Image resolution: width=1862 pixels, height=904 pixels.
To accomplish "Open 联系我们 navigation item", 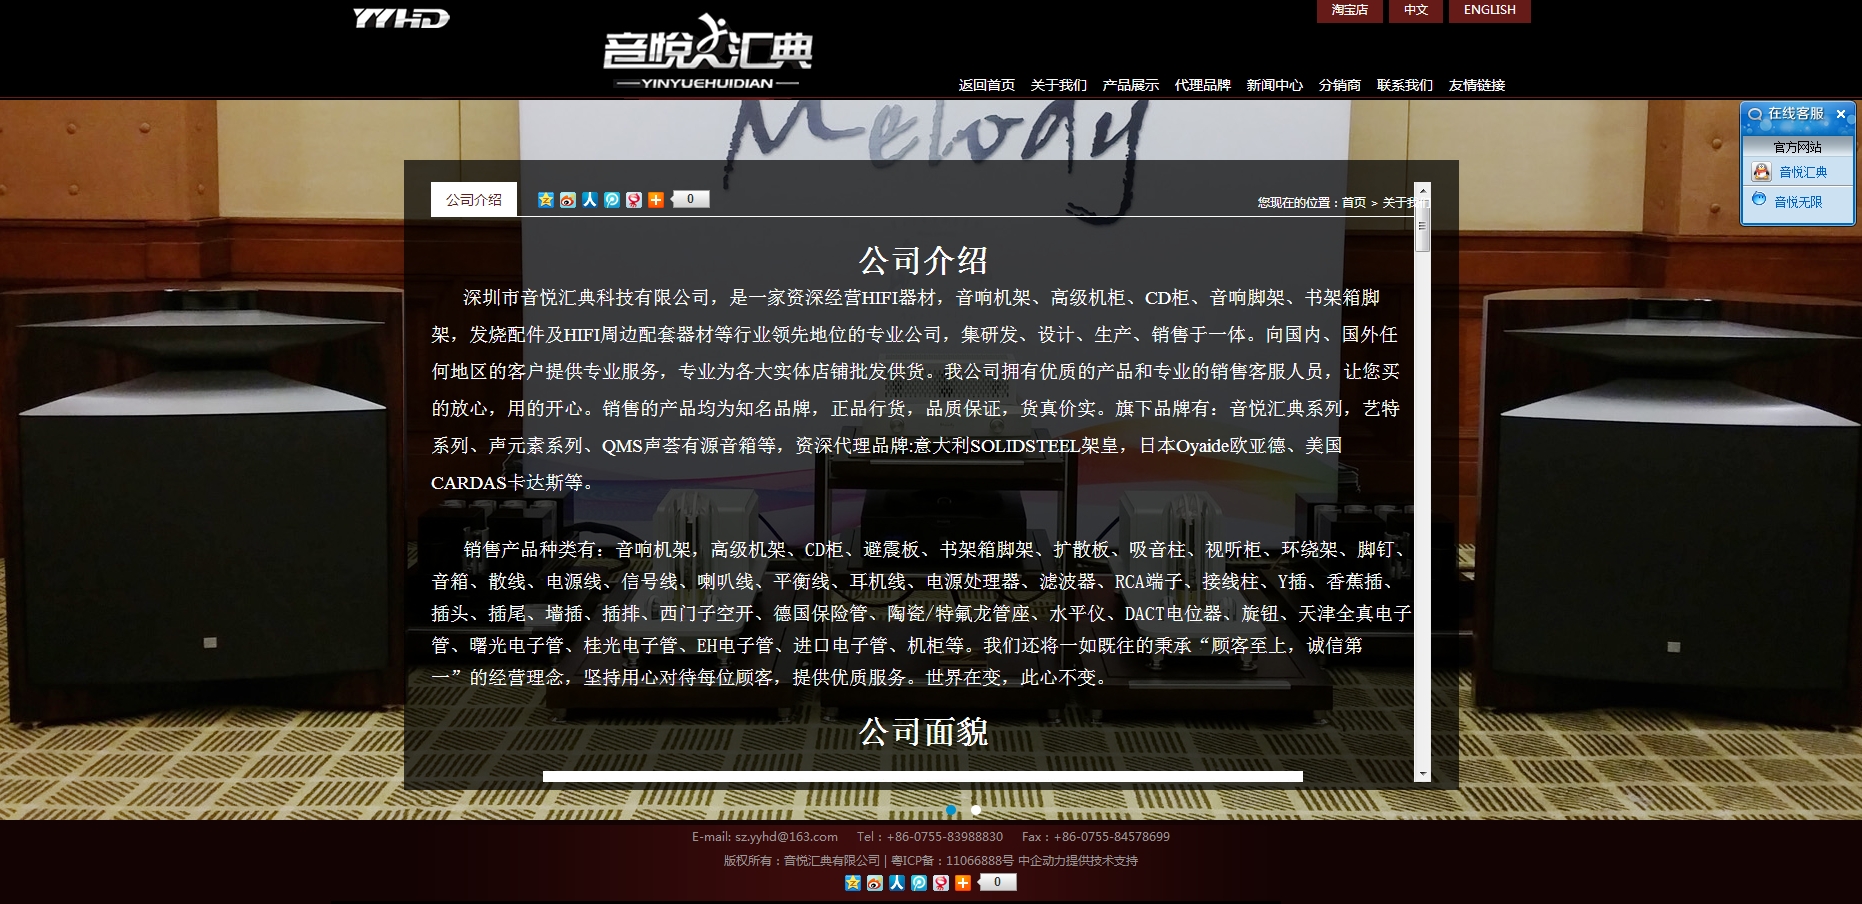I will (1405, 85).
